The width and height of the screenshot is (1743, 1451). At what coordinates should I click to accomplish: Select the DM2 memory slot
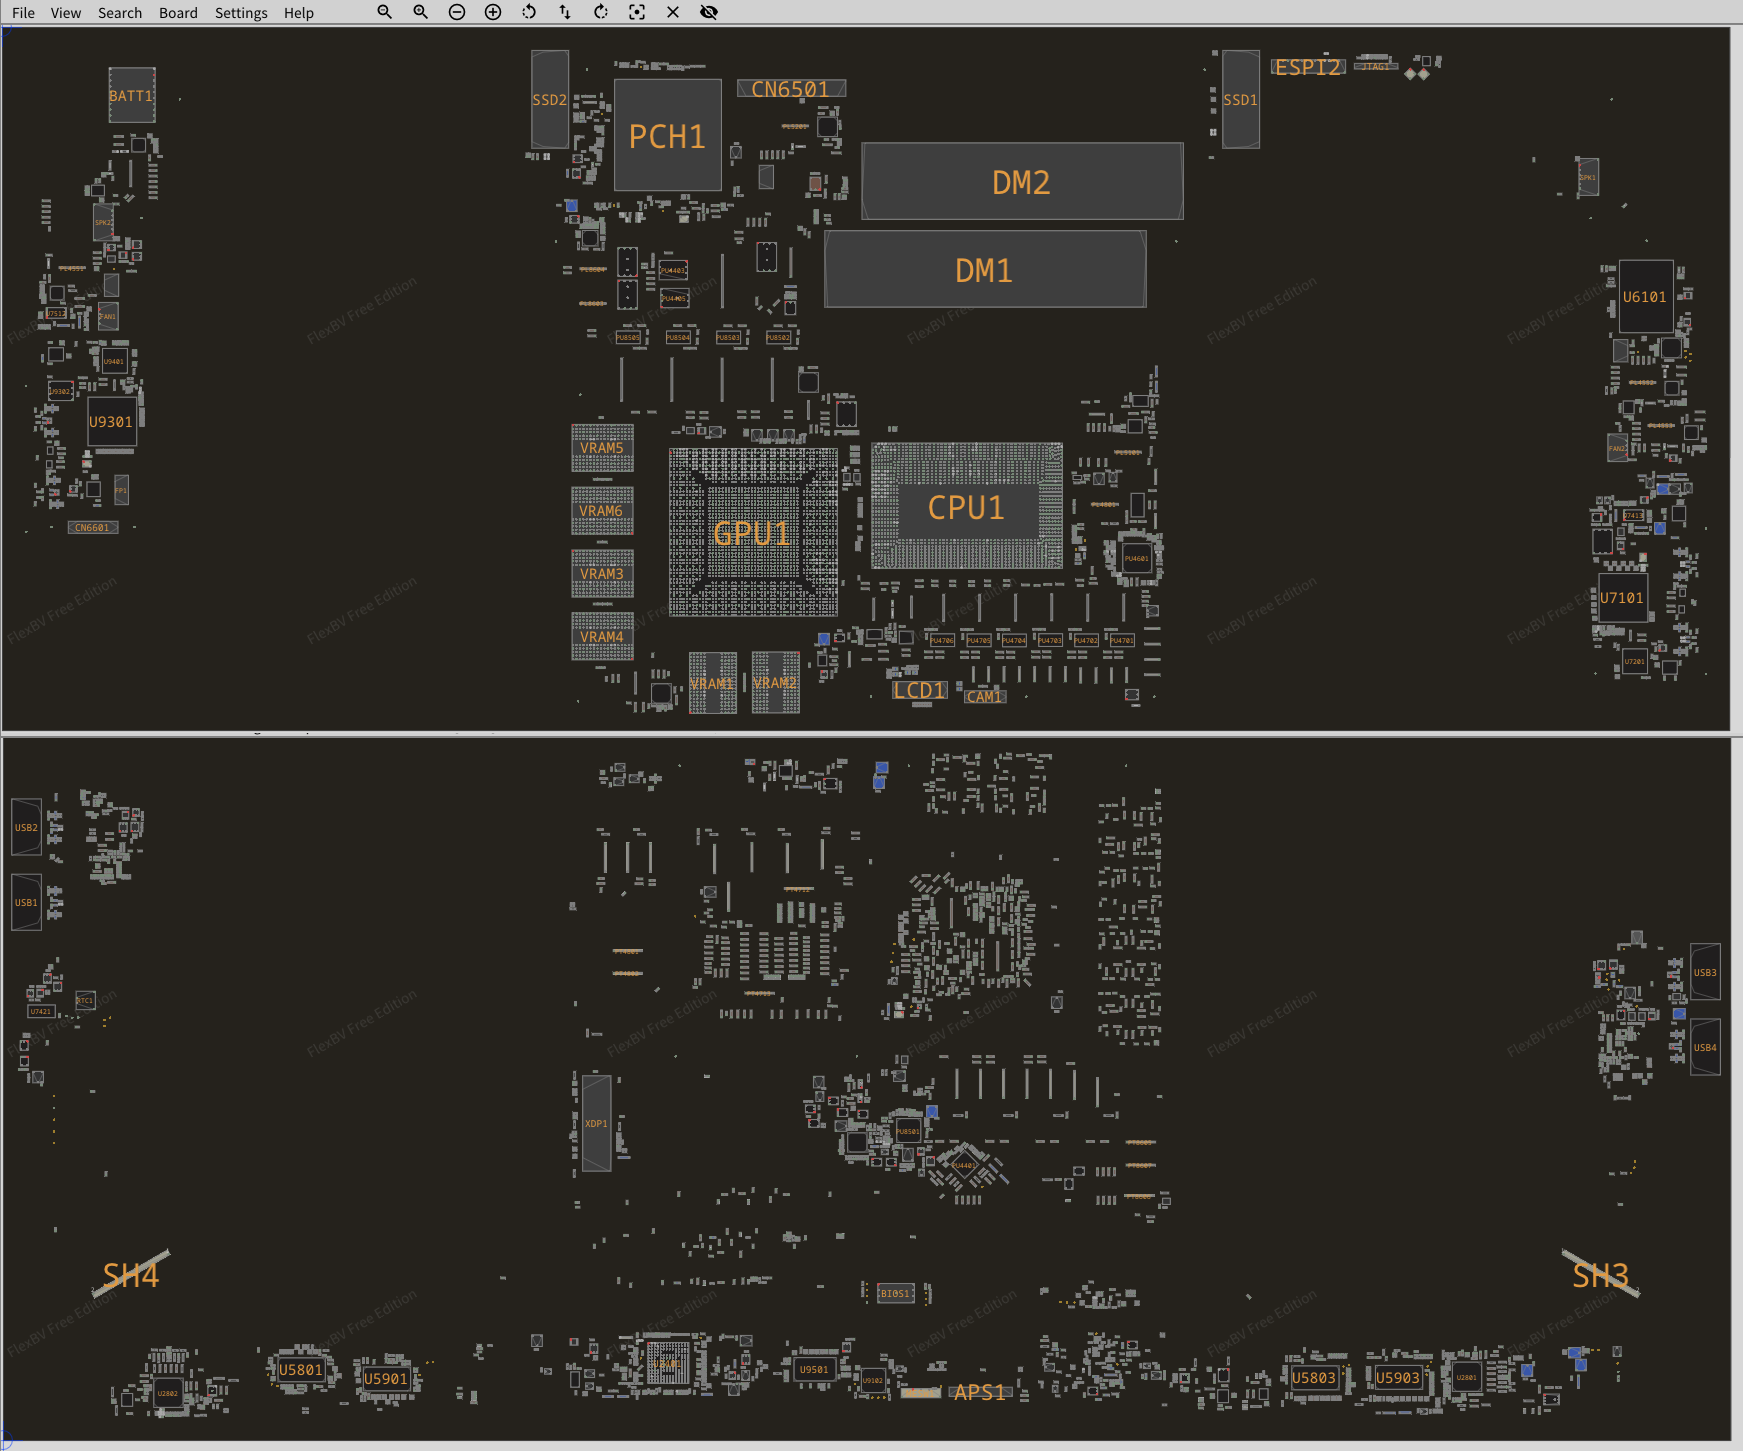click(1021, 182)
